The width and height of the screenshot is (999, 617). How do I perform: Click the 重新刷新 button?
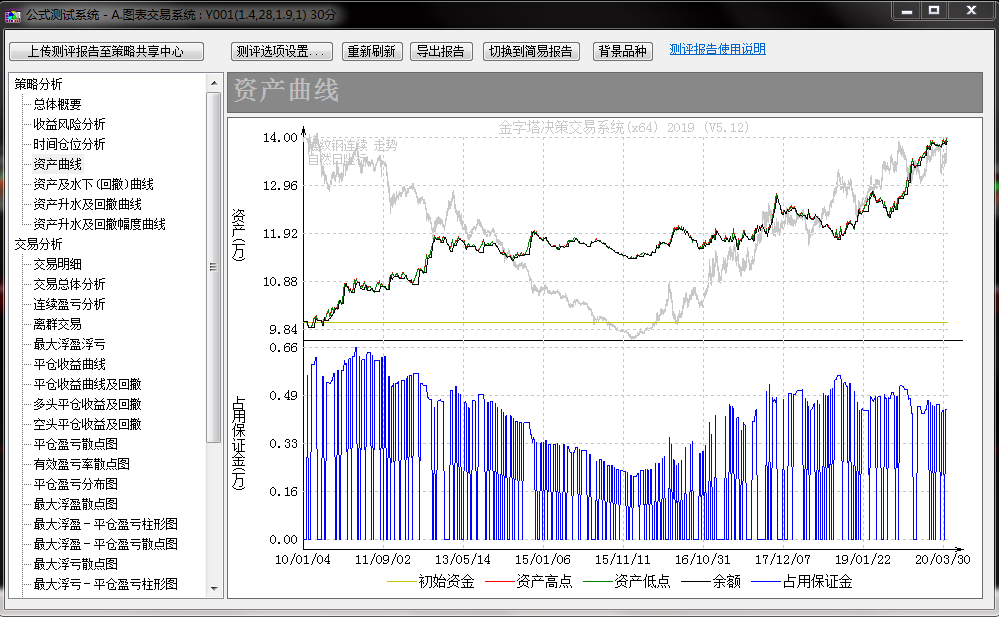(x=372, y=52)
